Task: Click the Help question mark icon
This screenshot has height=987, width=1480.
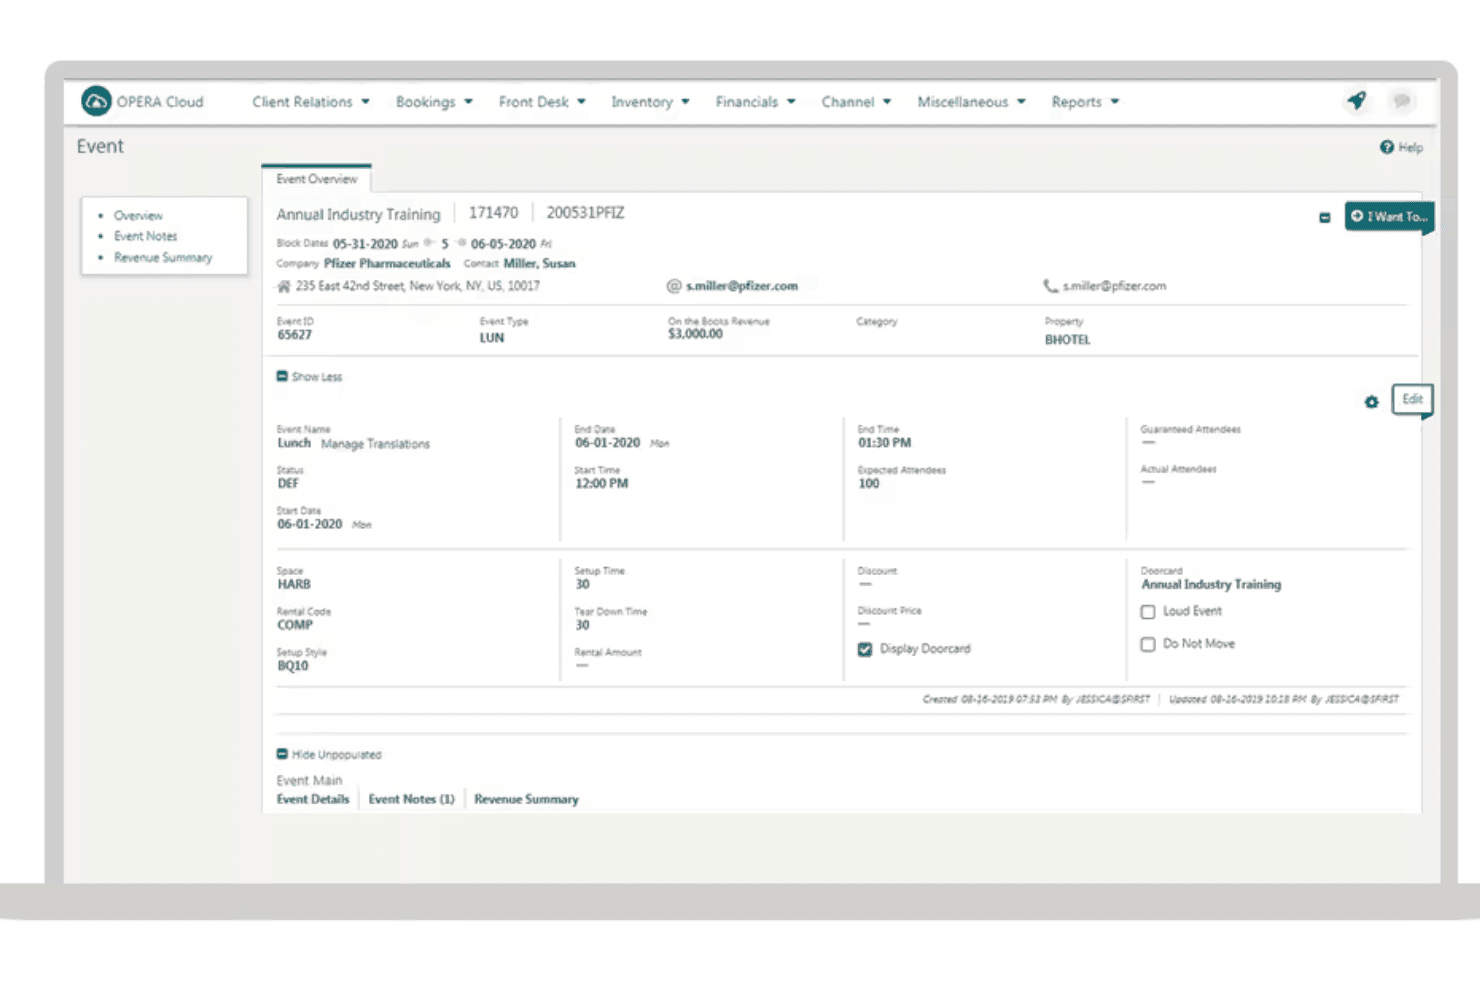Action: (x=1387, y=147)
